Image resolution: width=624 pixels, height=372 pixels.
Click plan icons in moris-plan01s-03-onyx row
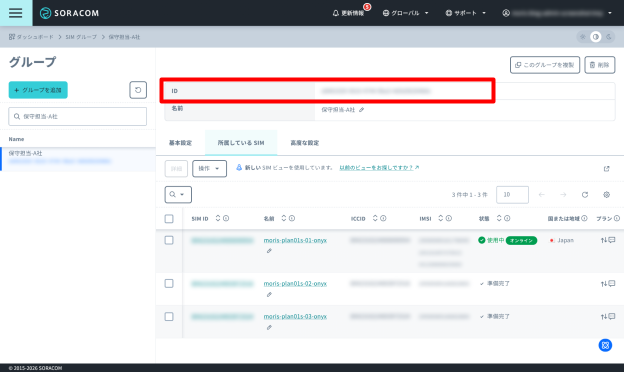608,317
